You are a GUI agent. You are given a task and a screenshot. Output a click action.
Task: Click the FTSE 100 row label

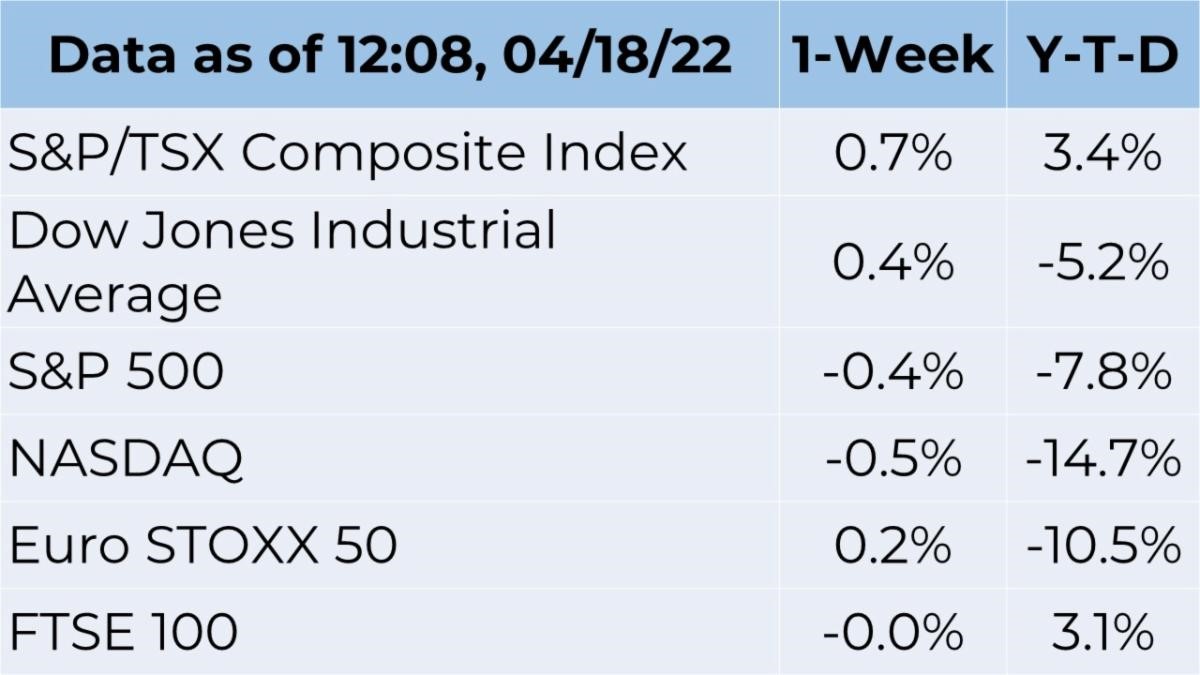coord(123,633)
